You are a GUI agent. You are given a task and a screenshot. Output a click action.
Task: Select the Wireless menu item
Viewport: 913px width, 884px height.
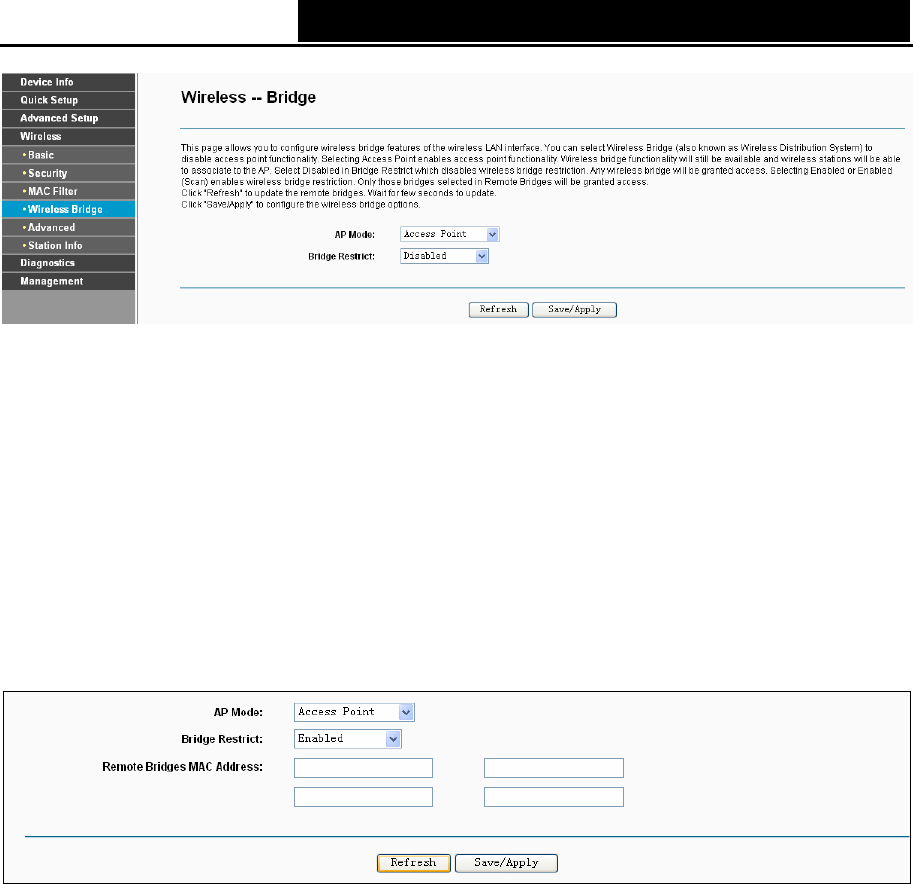(68, 136)
